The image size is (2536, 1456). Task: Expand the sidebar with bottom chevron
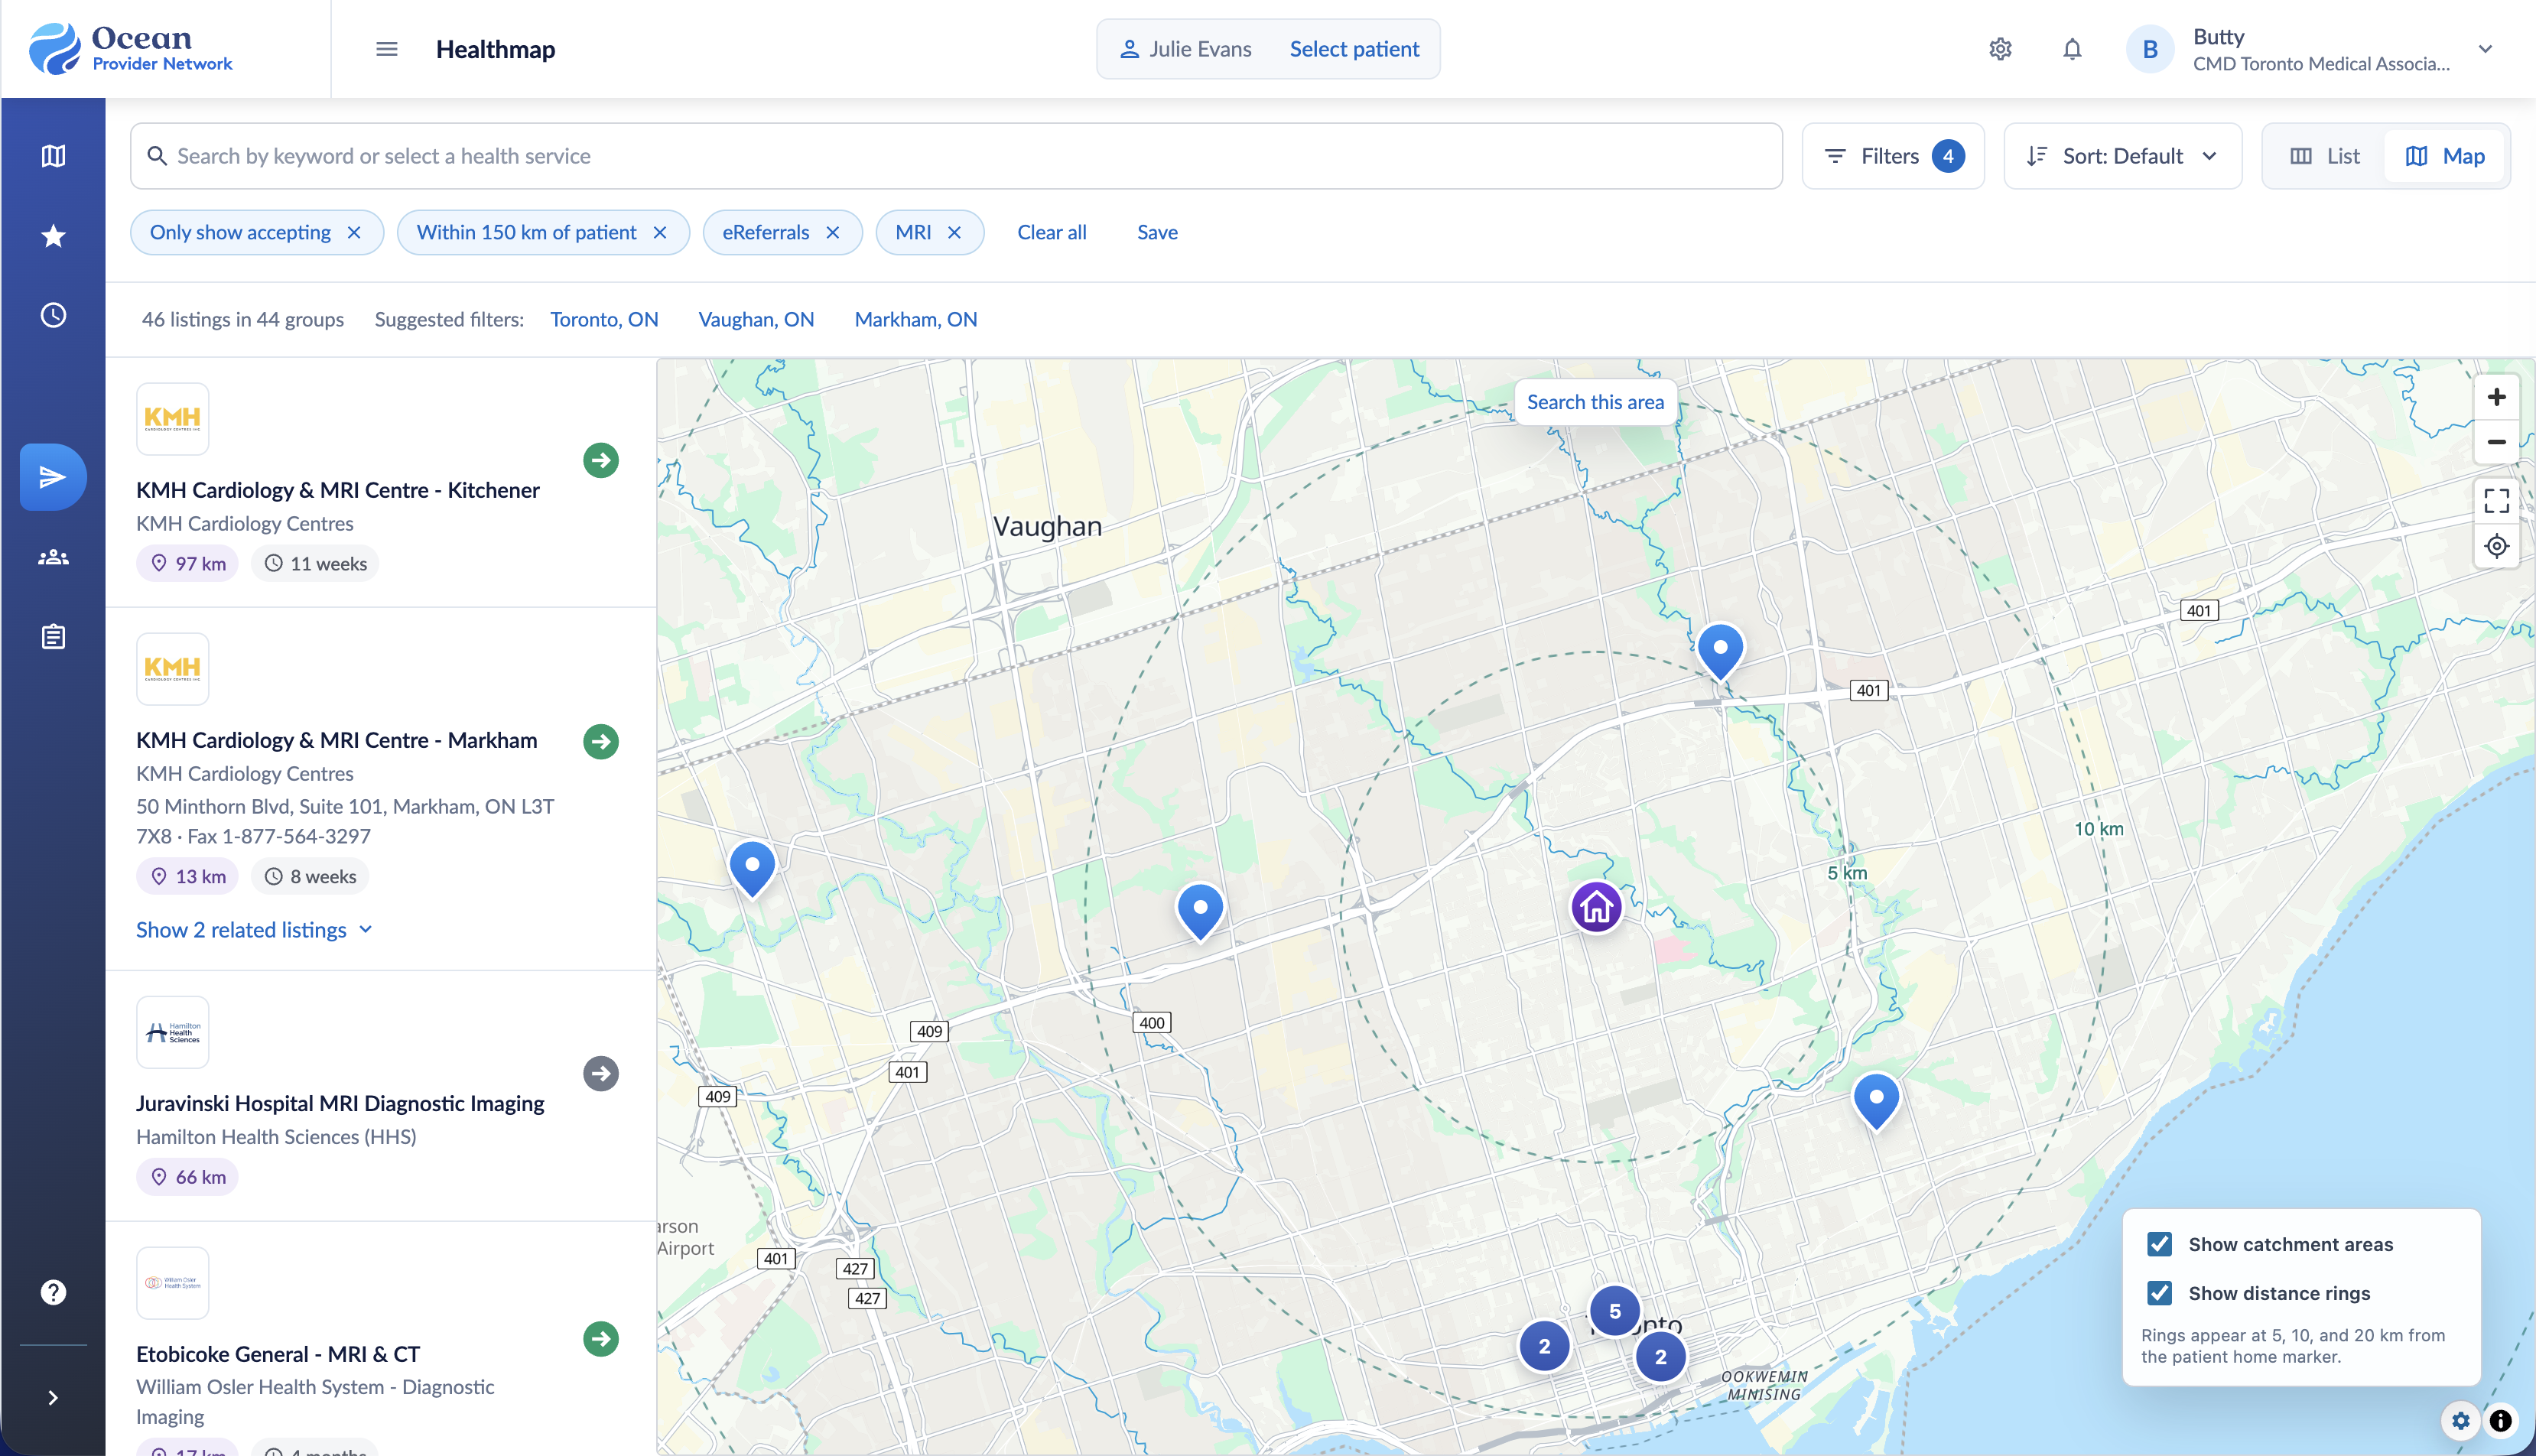coord(53,1398)
